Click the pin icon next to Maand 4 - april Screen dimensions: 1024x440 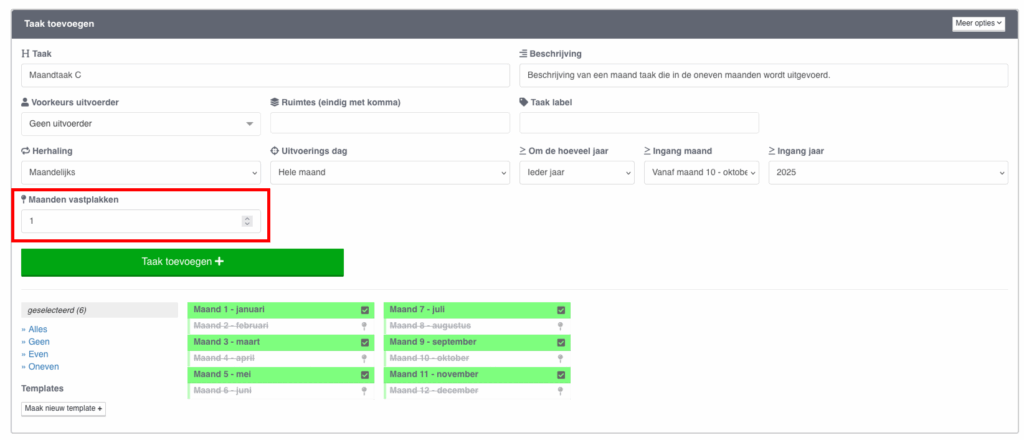365,358
